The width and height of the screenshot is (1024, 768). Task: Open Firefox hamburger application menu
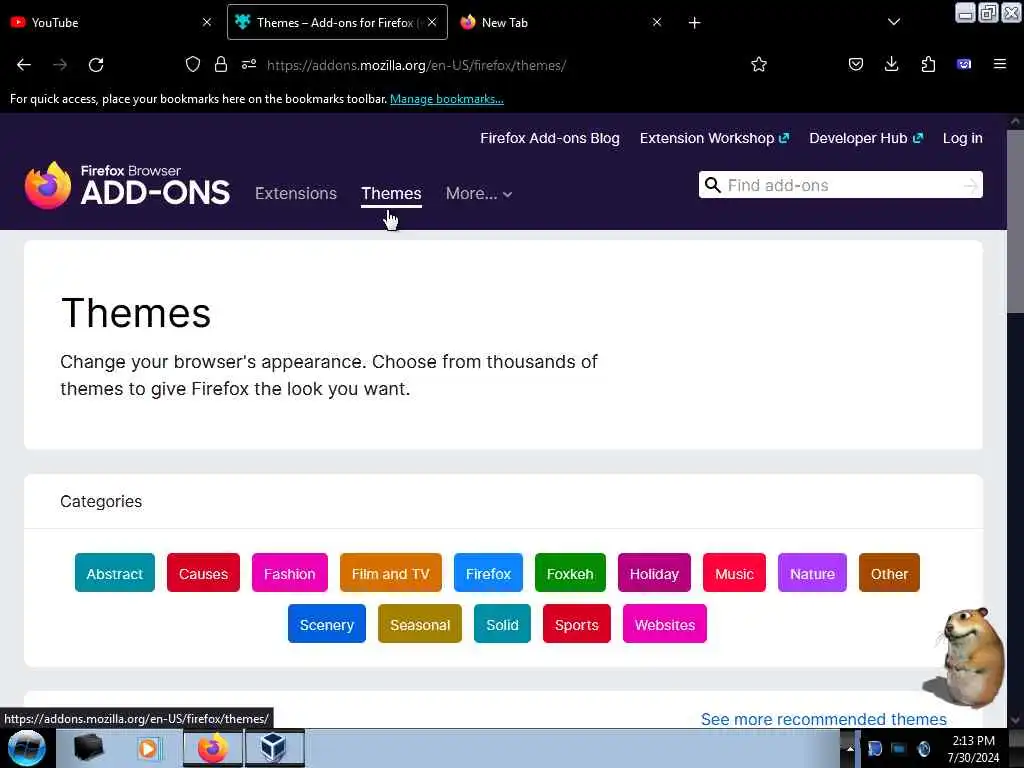[x=999, y=64]
